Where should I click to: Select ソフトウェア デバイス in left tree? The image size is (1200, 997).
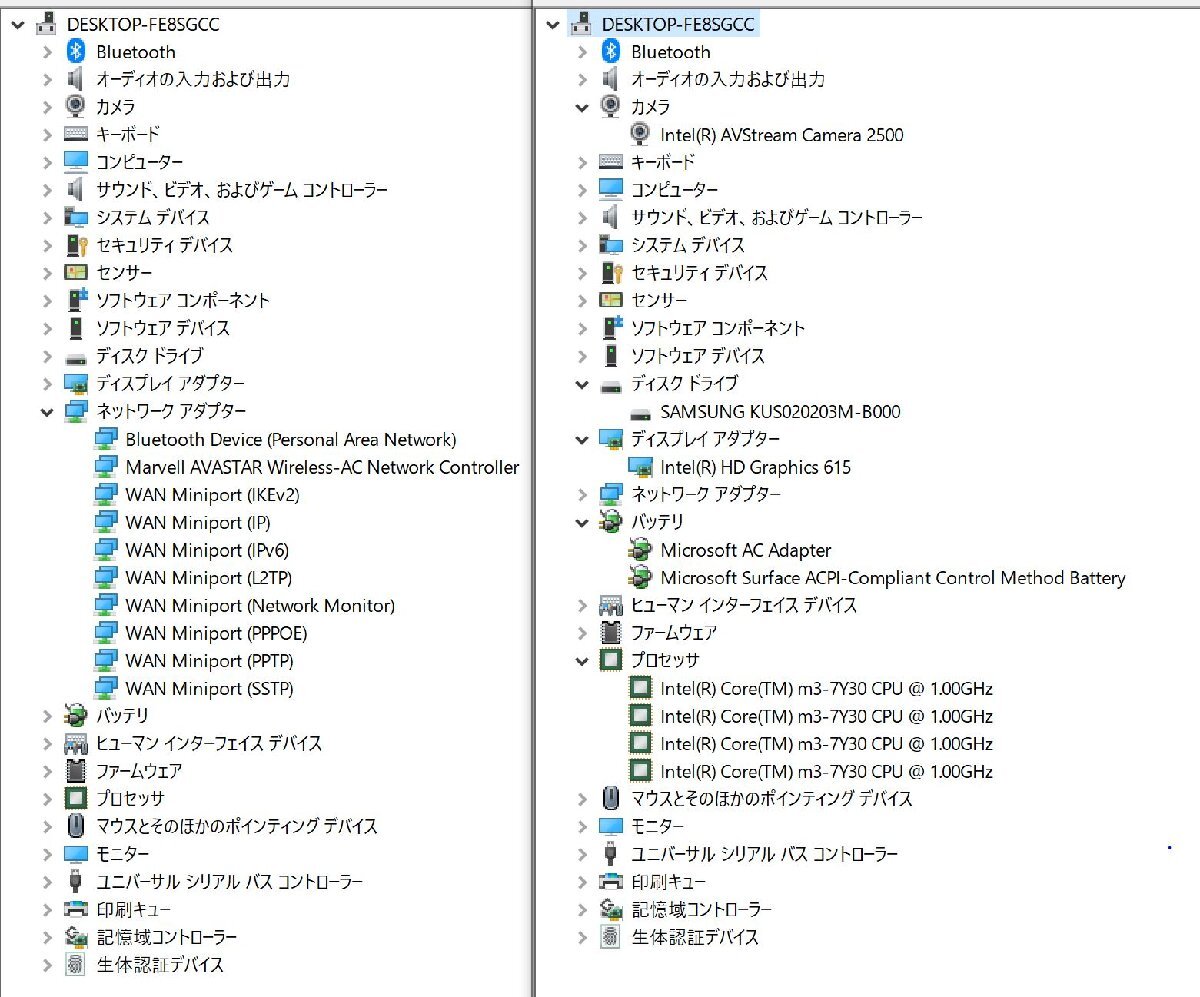pos(163,328)
